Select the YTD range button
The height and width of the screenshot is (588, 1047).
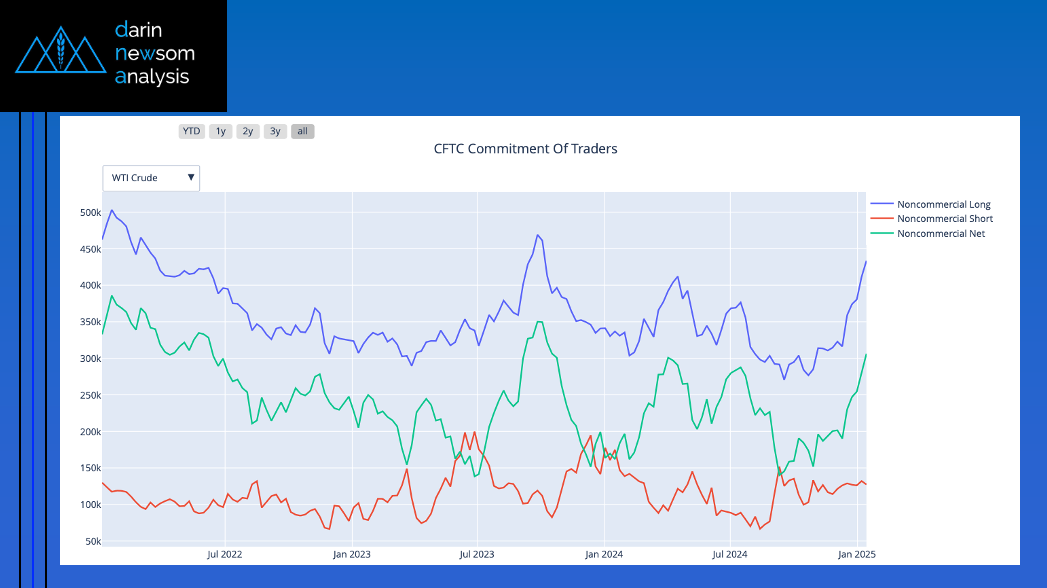pyautogui.click(x=191, y=131)
